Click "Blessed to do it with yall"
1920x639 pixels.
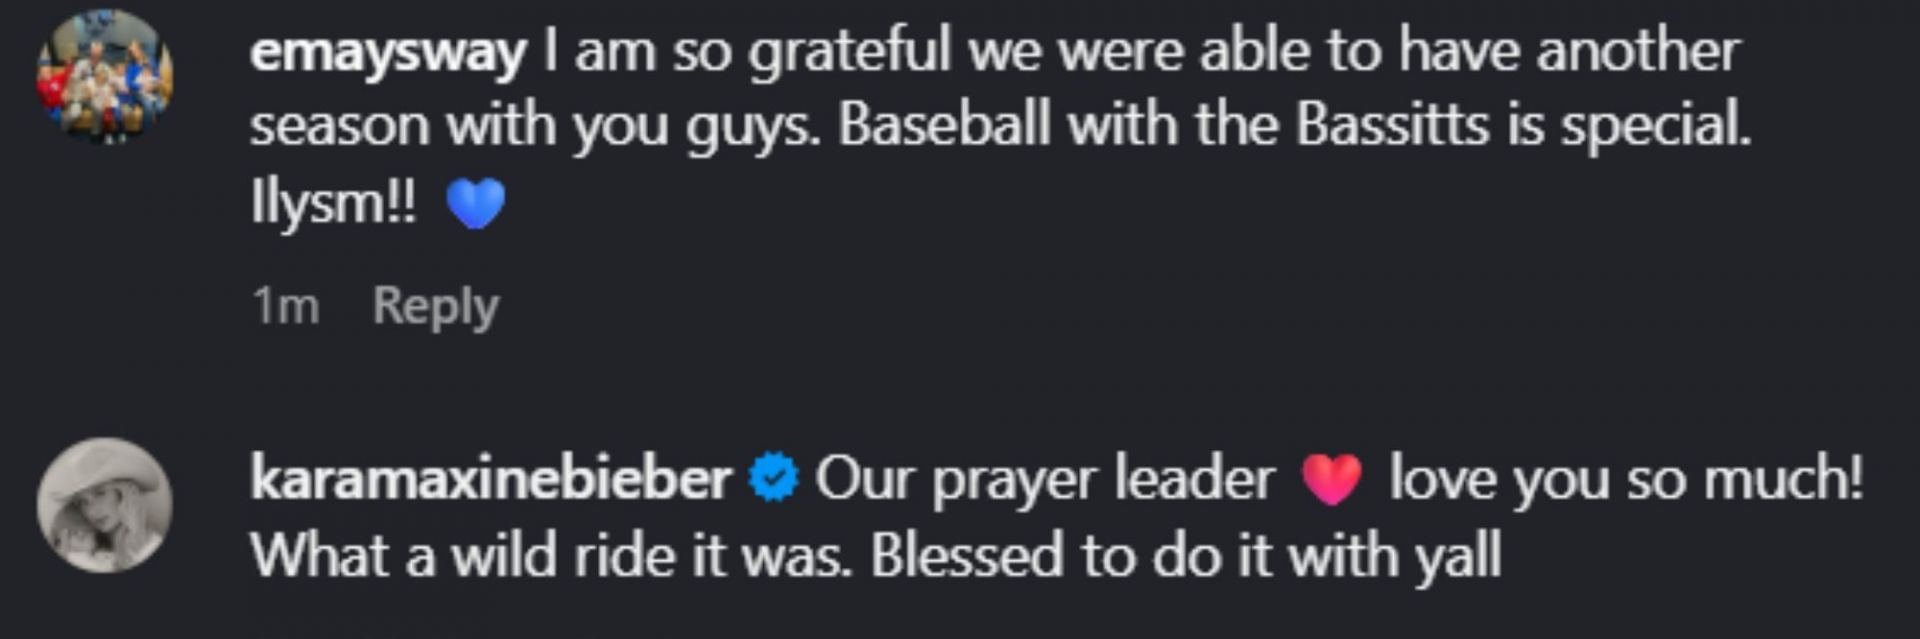pyautogui.click(x=1186, y=555)
